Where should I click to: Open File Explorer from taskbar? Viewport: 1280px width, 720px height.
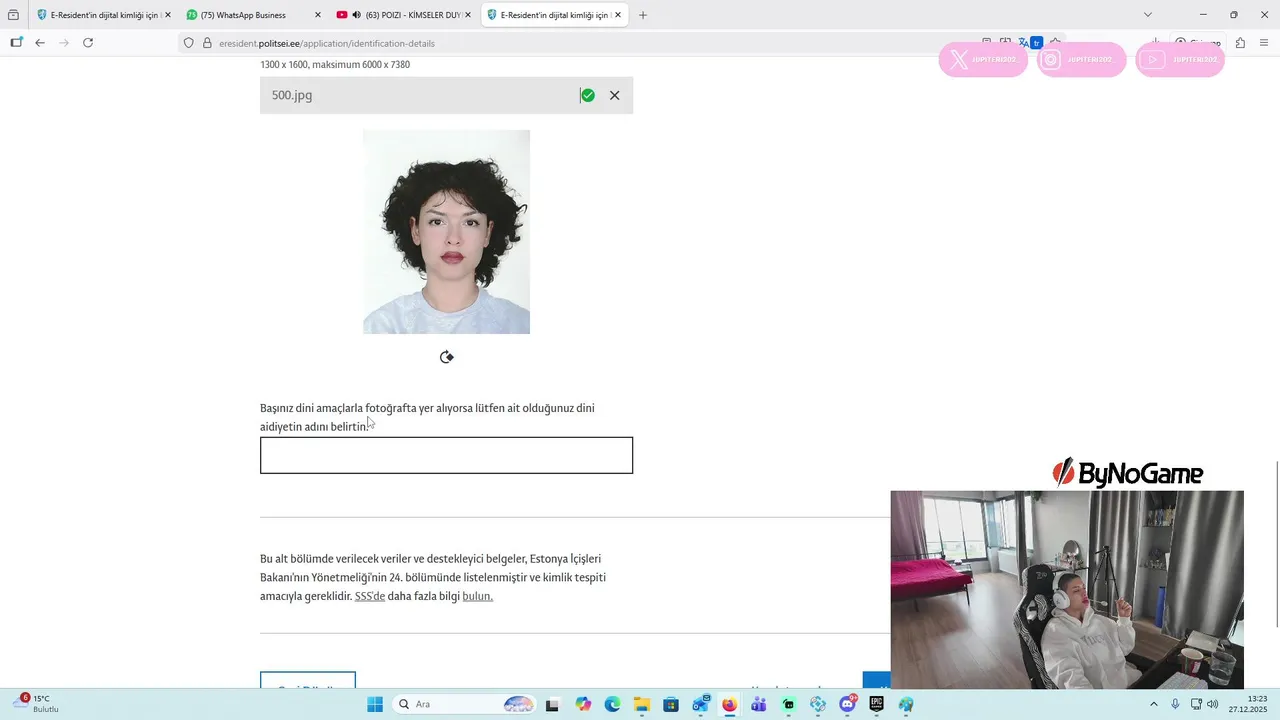point(642,704)
